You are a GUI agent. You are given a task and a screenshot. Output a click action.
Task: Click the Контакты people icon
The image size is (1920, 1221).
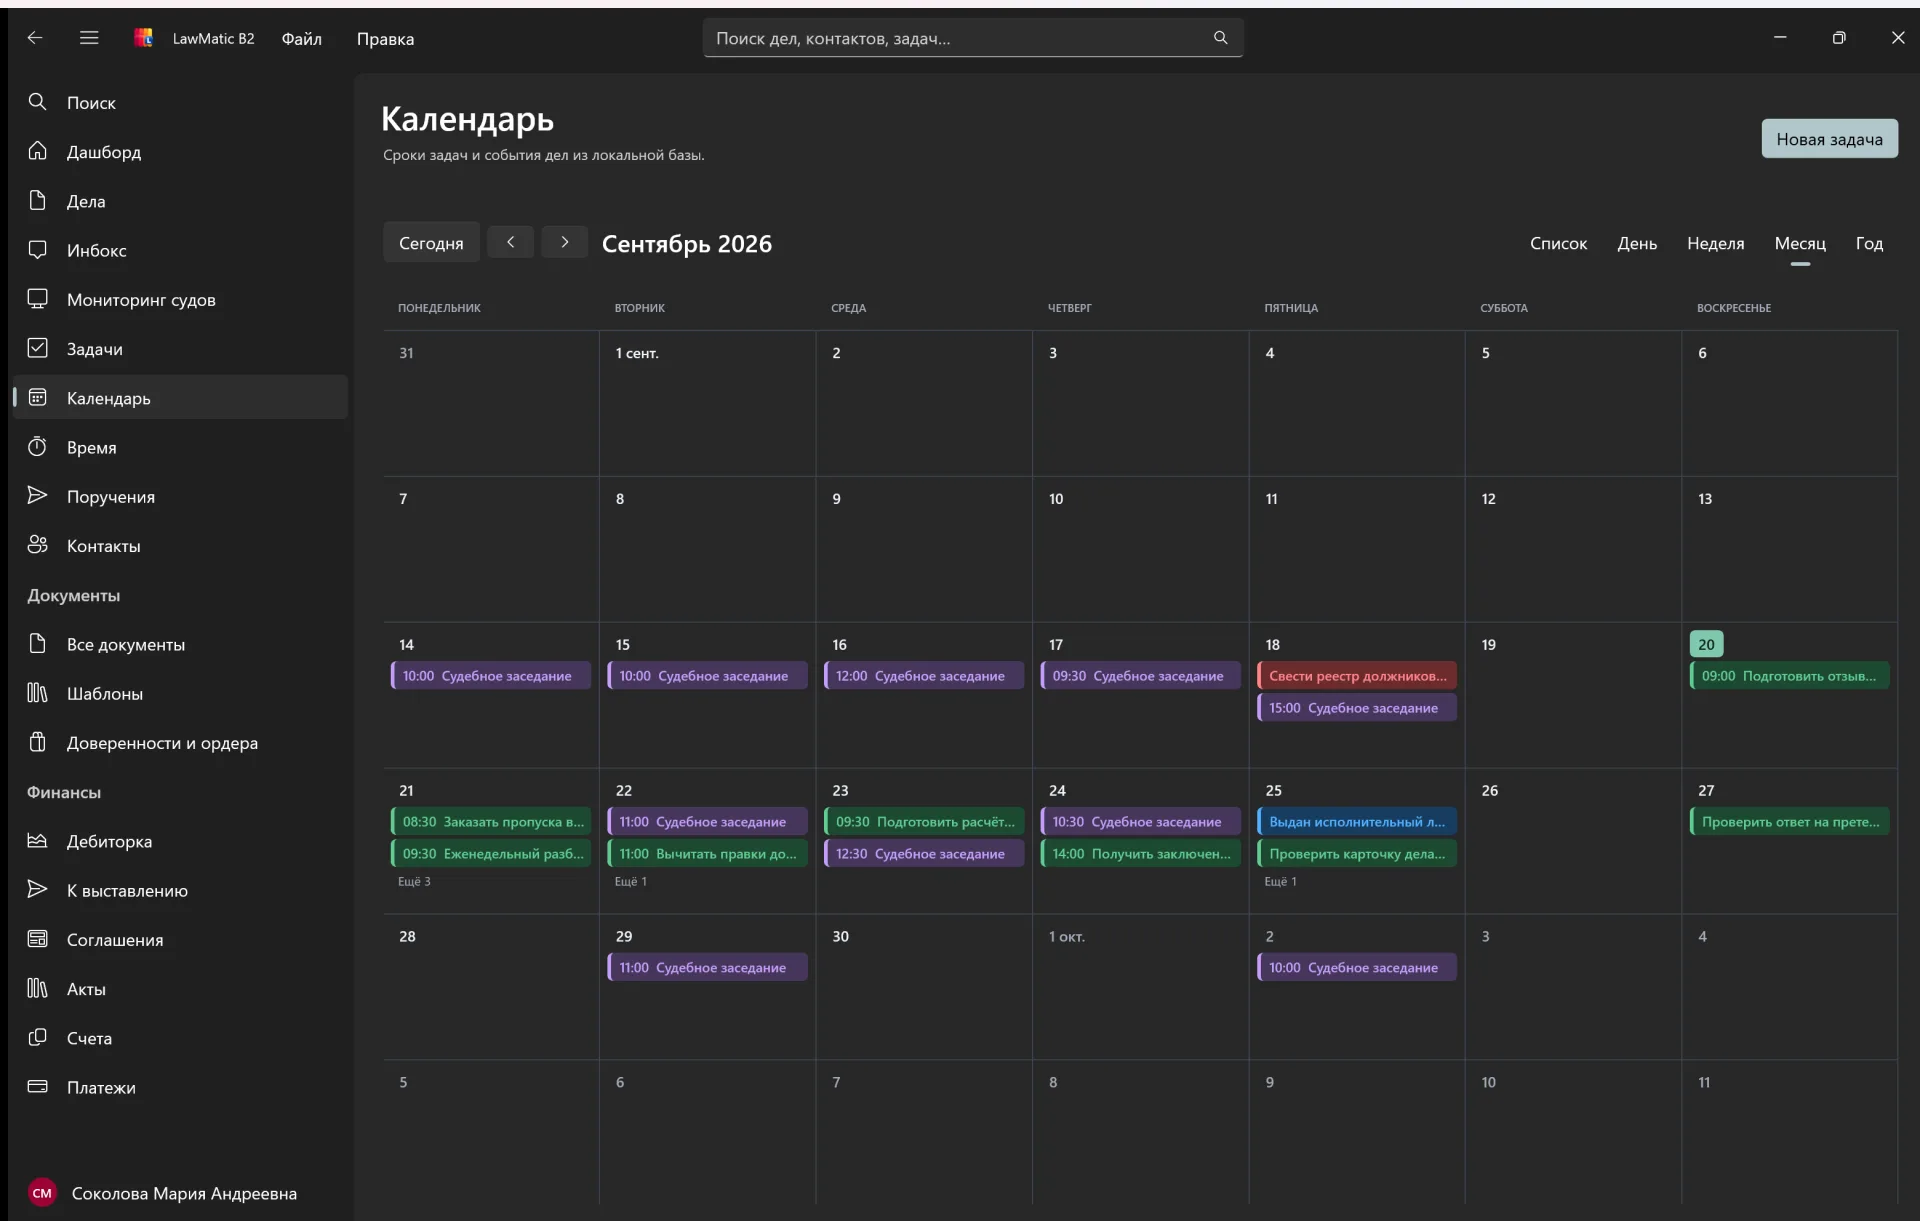tap(37, 545)
